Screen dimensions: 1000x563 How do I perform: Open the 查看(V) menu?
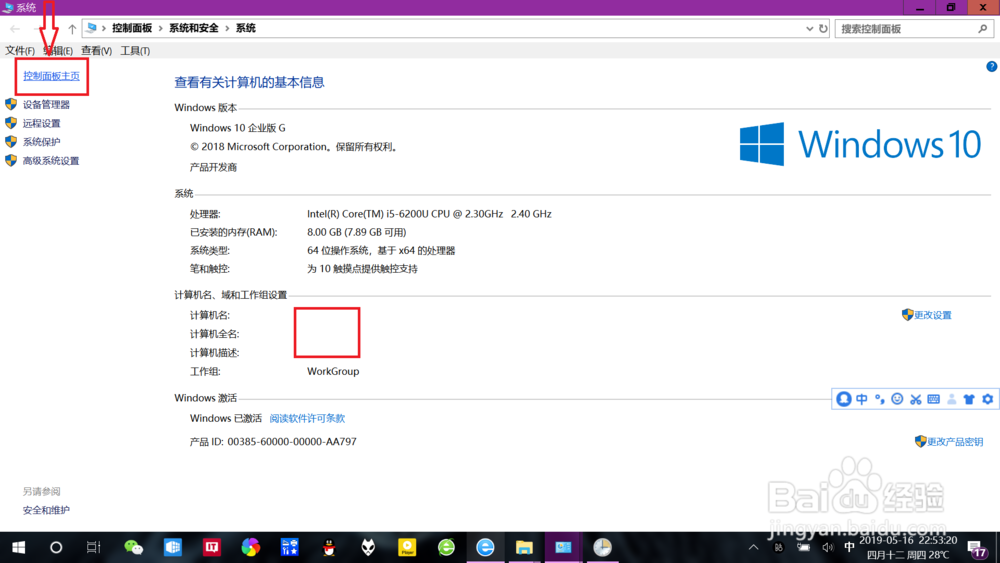tap(96, 50)
